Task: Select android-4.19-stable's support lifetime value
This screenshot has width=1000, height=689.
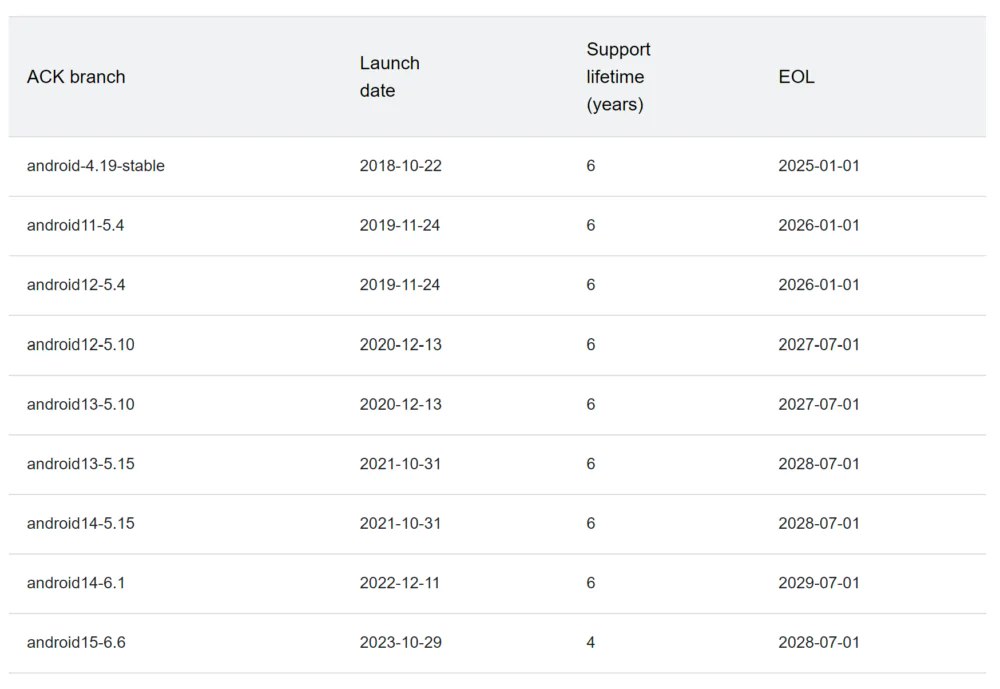Action: [591, 166]
